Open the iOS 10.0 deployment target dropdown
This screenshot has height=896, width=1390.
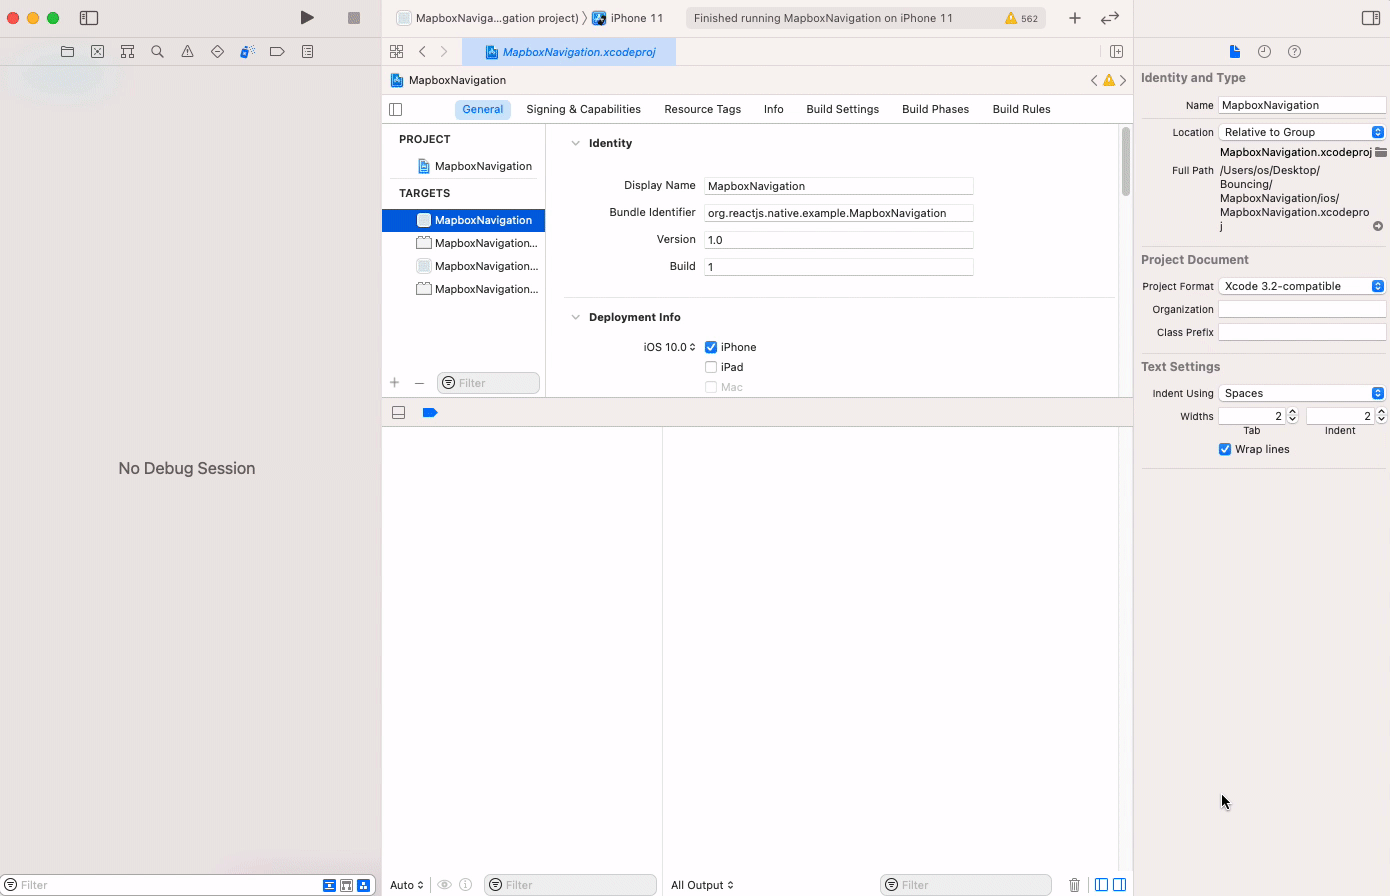[x=670, y=347]
